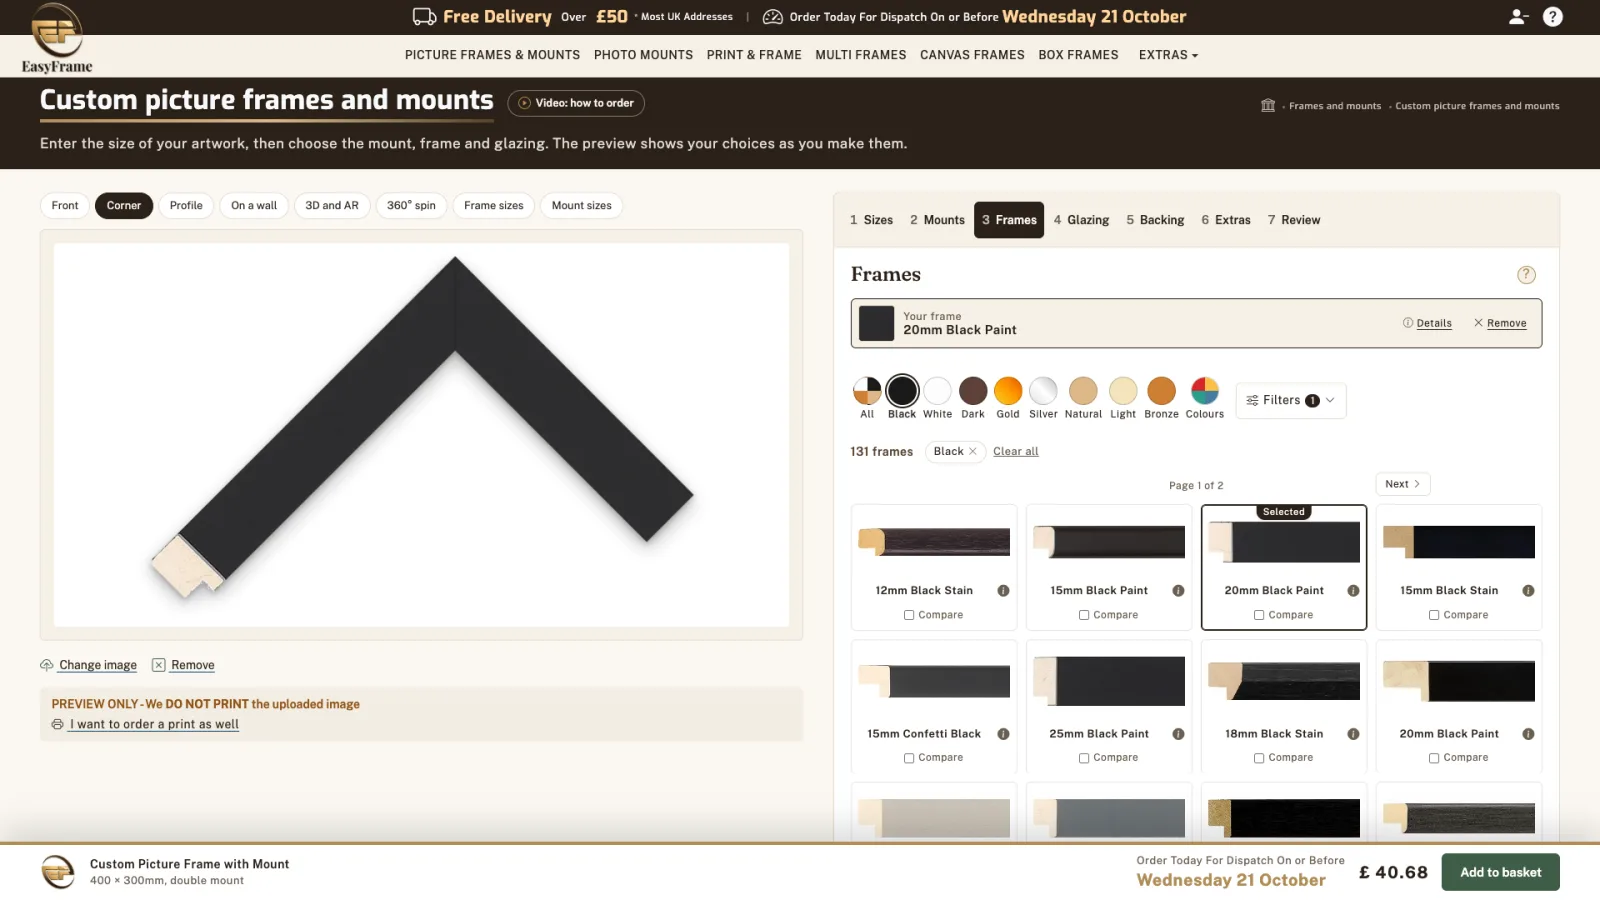The height and width of the screenshot is (900, 1600).
Task: Switch to the 4 Glazing step tab
Action: [1081, 220]
